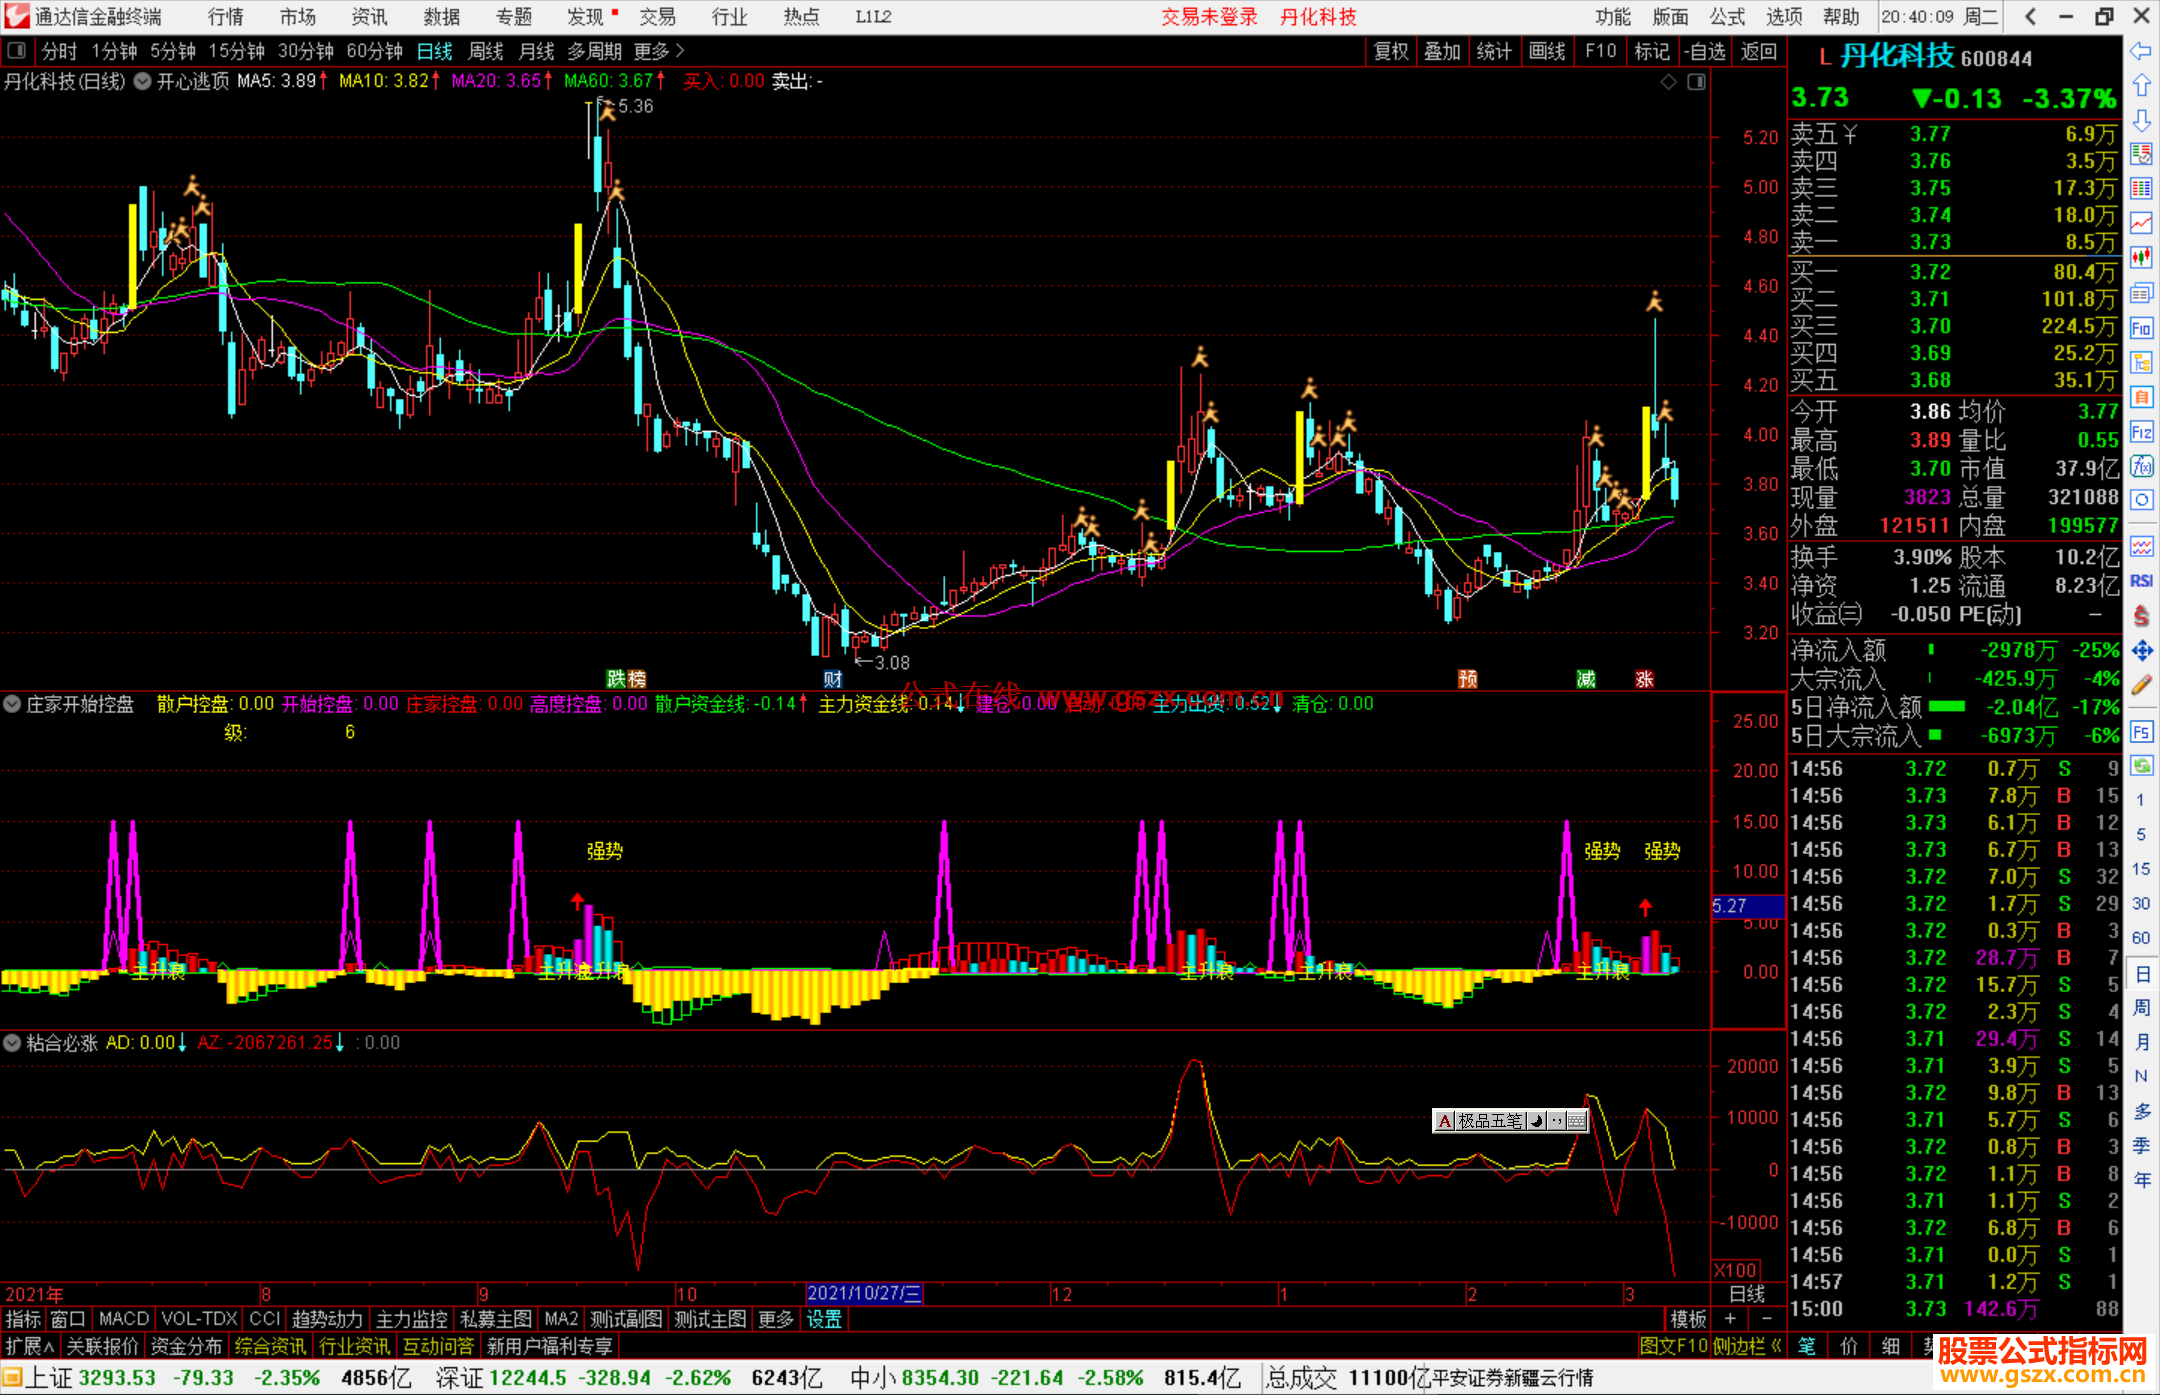The height and width of the screenshot is (1395, 2160).
Task: Open the f(x) formula icon in sidebar
Action: [x=2141, y=466]
